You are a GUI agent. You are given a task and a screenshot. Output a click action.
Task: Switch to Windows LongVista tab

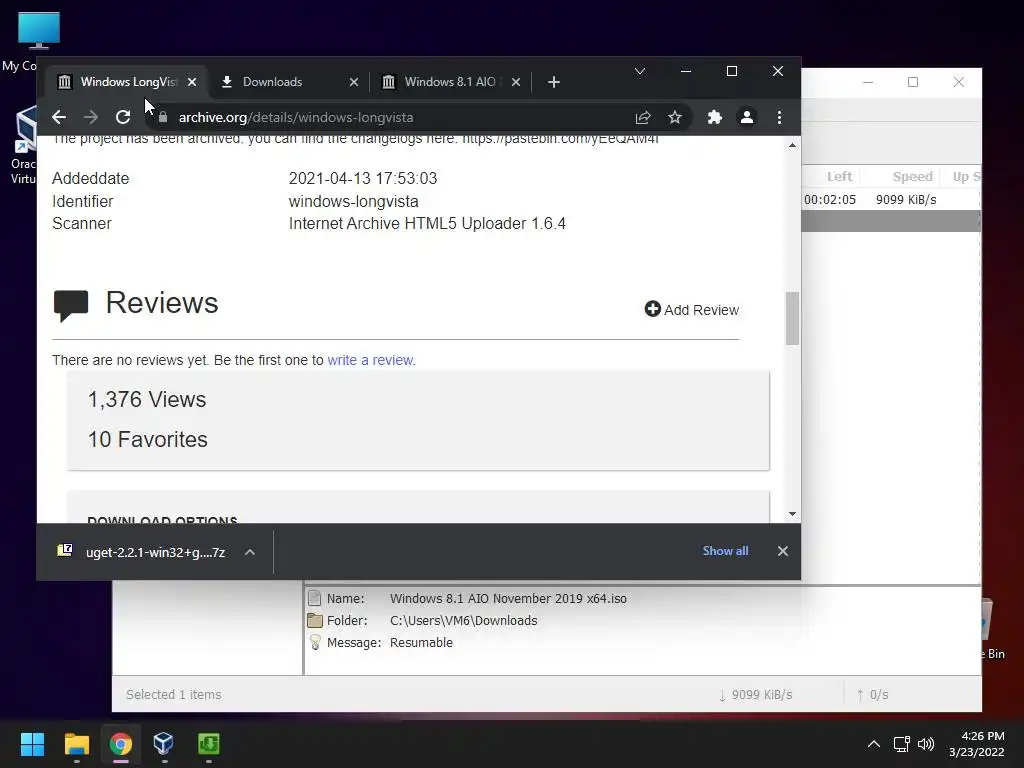click(x=126, y=82)
